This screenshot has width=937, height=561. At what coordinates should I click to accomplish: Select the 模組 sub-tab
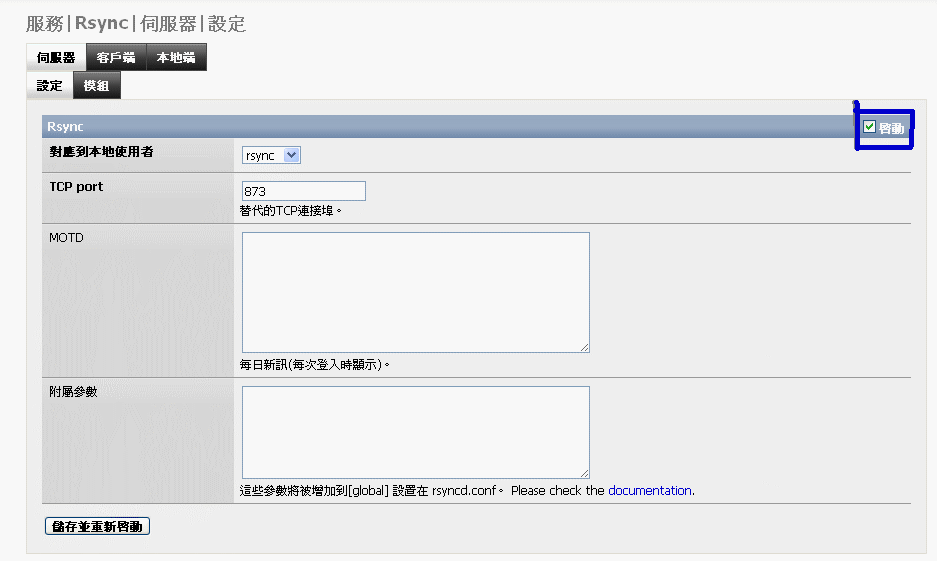[x=97, y=85]
